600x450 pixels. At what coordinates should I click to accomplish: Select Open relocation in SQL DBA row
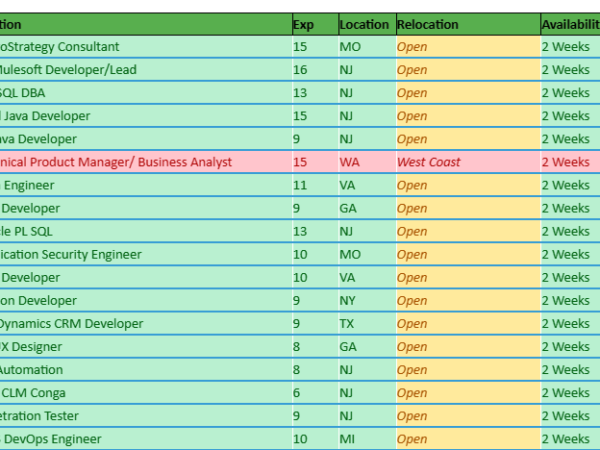pyautogui.click(x=468, y=93)
